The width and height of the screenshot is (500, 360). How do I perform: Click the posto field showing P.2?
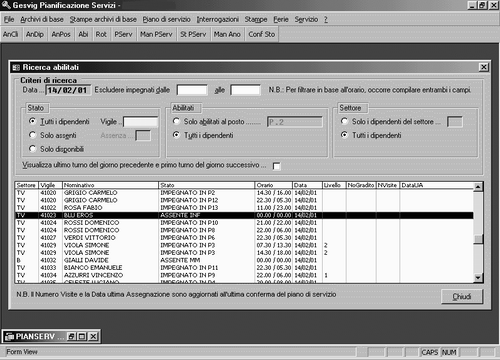pos(295,122)
